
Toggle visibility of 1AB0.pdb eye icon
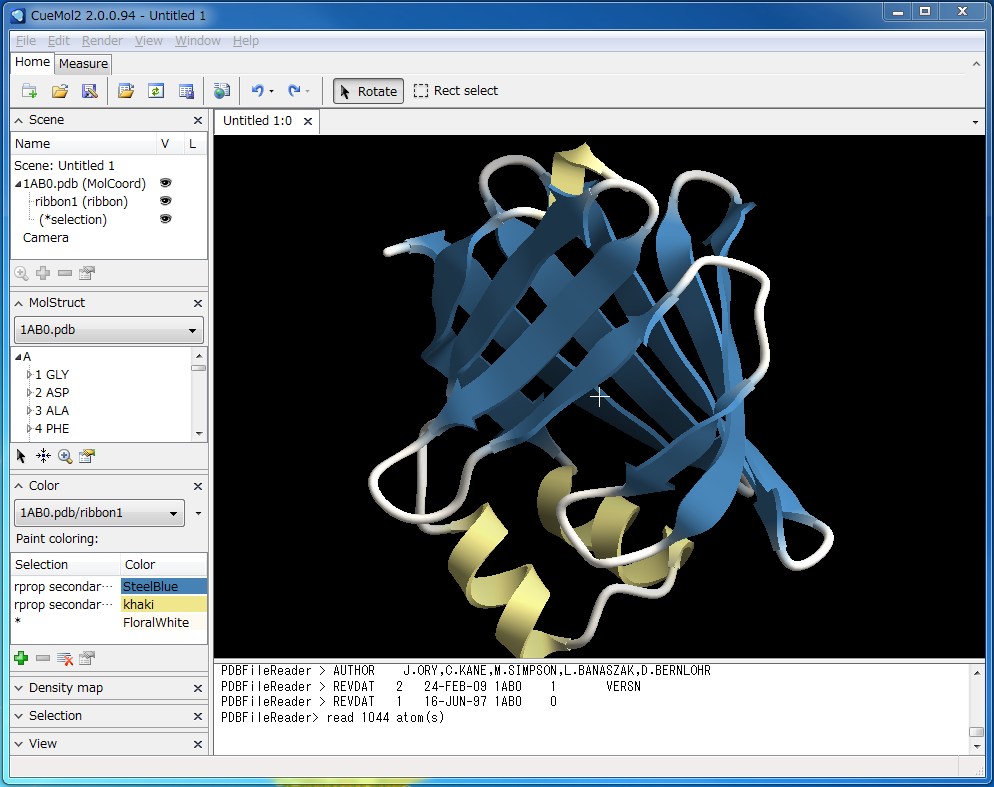pyautogui.click(x=165, y=183)
